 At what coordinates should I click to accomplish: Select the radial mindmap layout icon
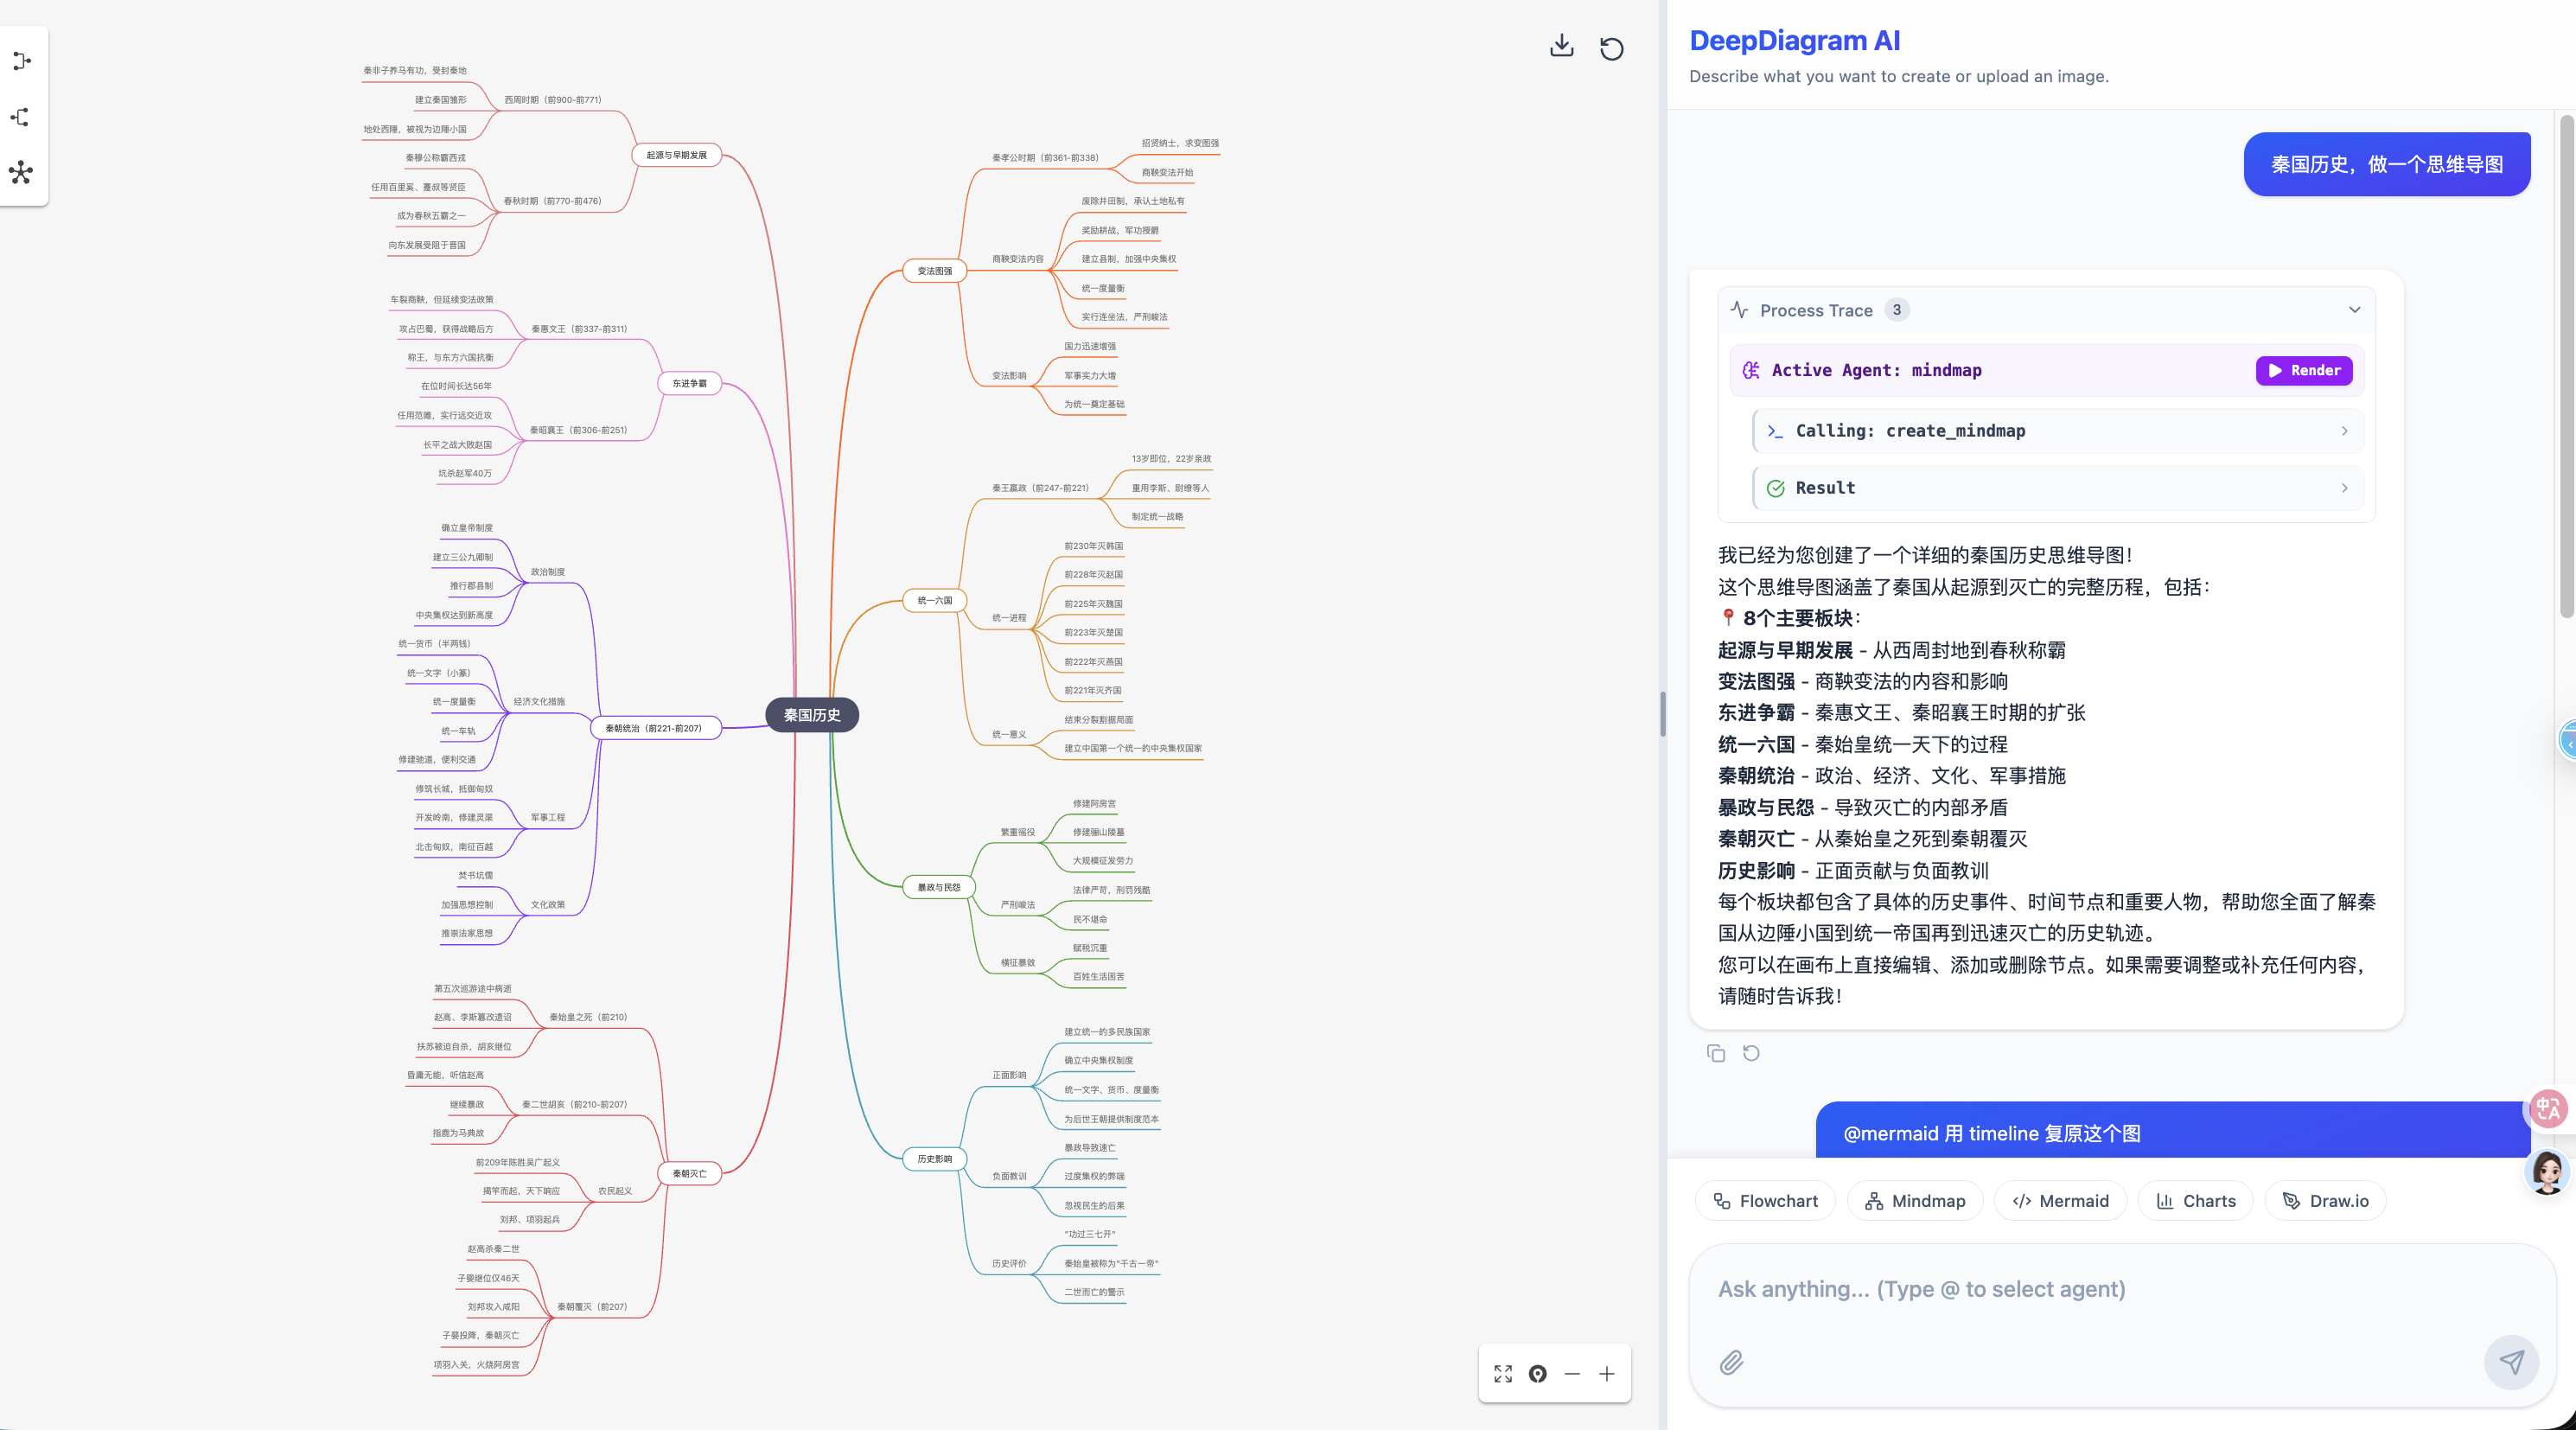[x=20, y=173]
